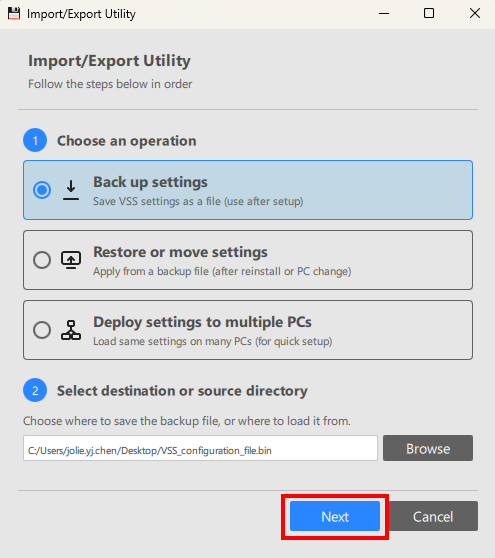Click the floppy disk app icon in title bar
The image size is (495, 558).
(14, 14)
